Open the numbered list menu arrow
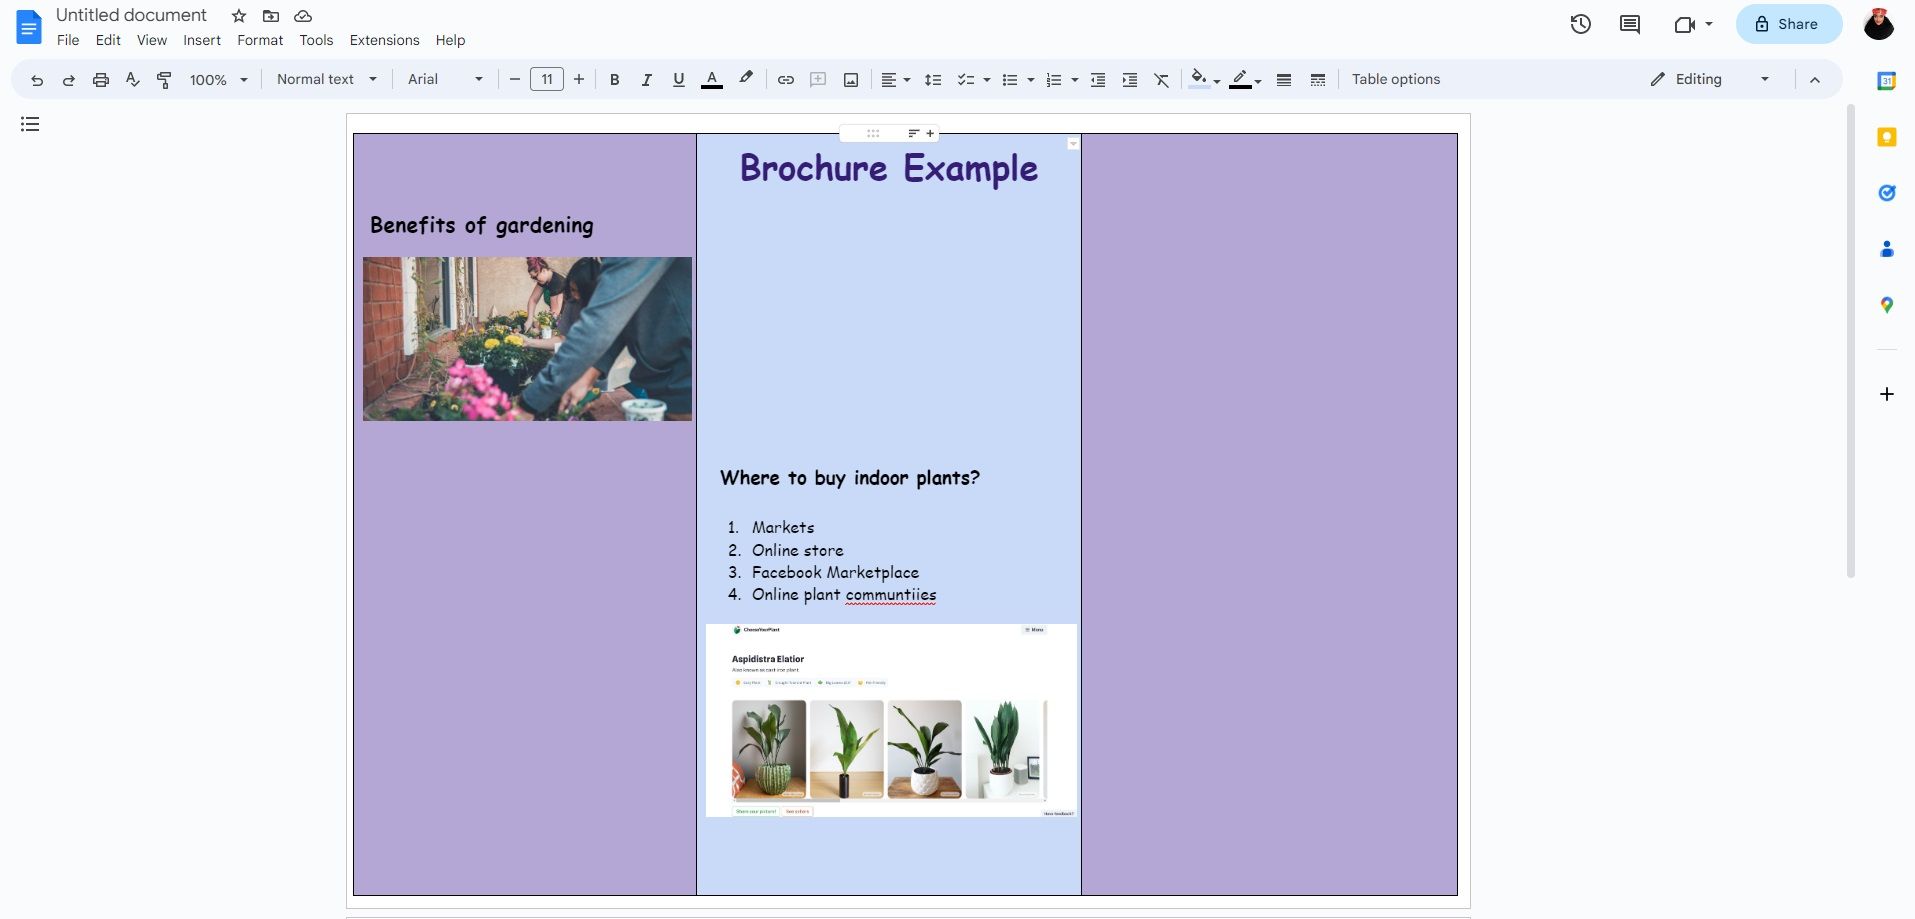The height and width of the screenshot is (919, 1915). tap(1075, 80)
